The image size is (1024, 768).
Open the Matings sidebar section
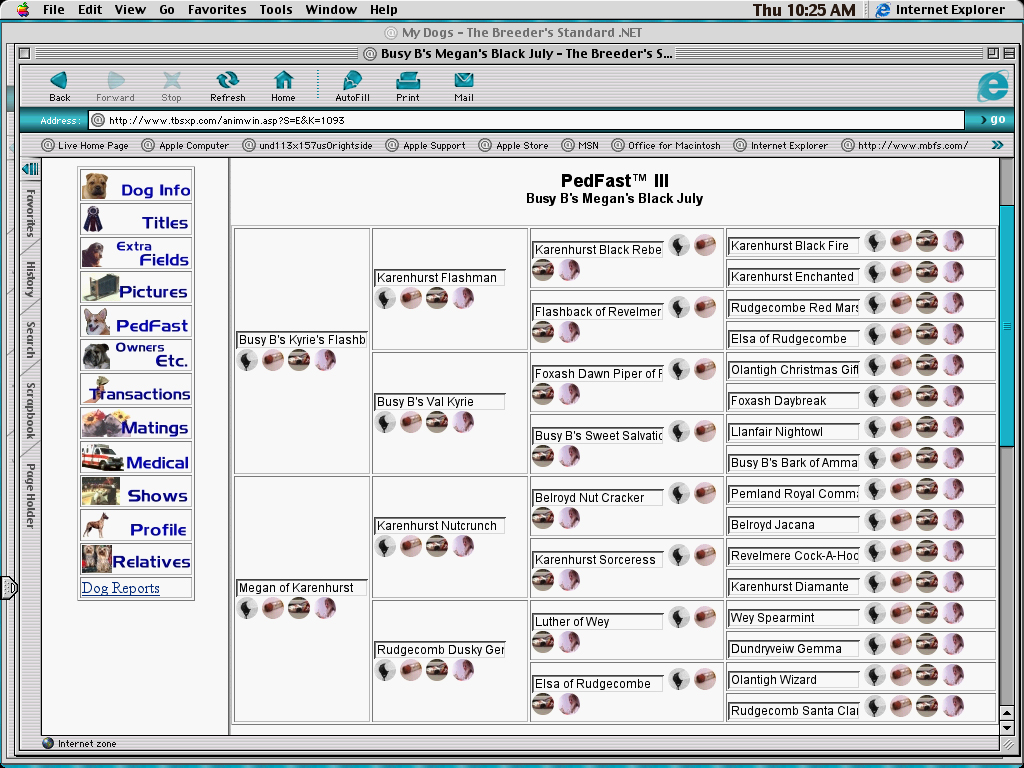tap(136, 426)
